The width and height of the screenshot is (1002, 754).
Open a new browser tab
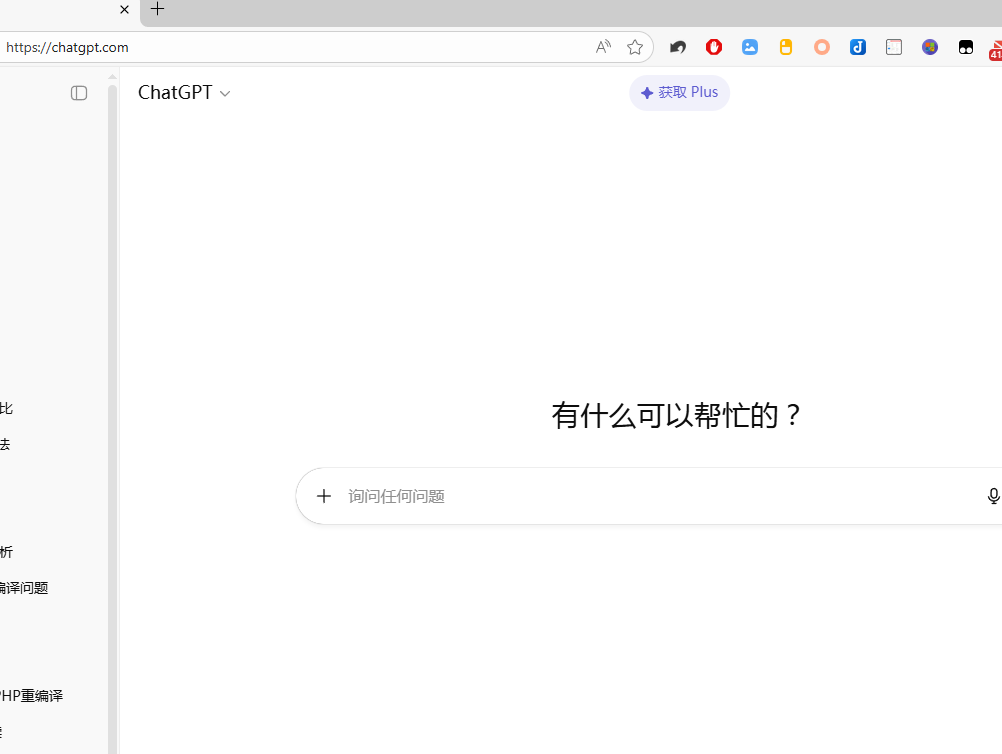[x=157, y=10]
